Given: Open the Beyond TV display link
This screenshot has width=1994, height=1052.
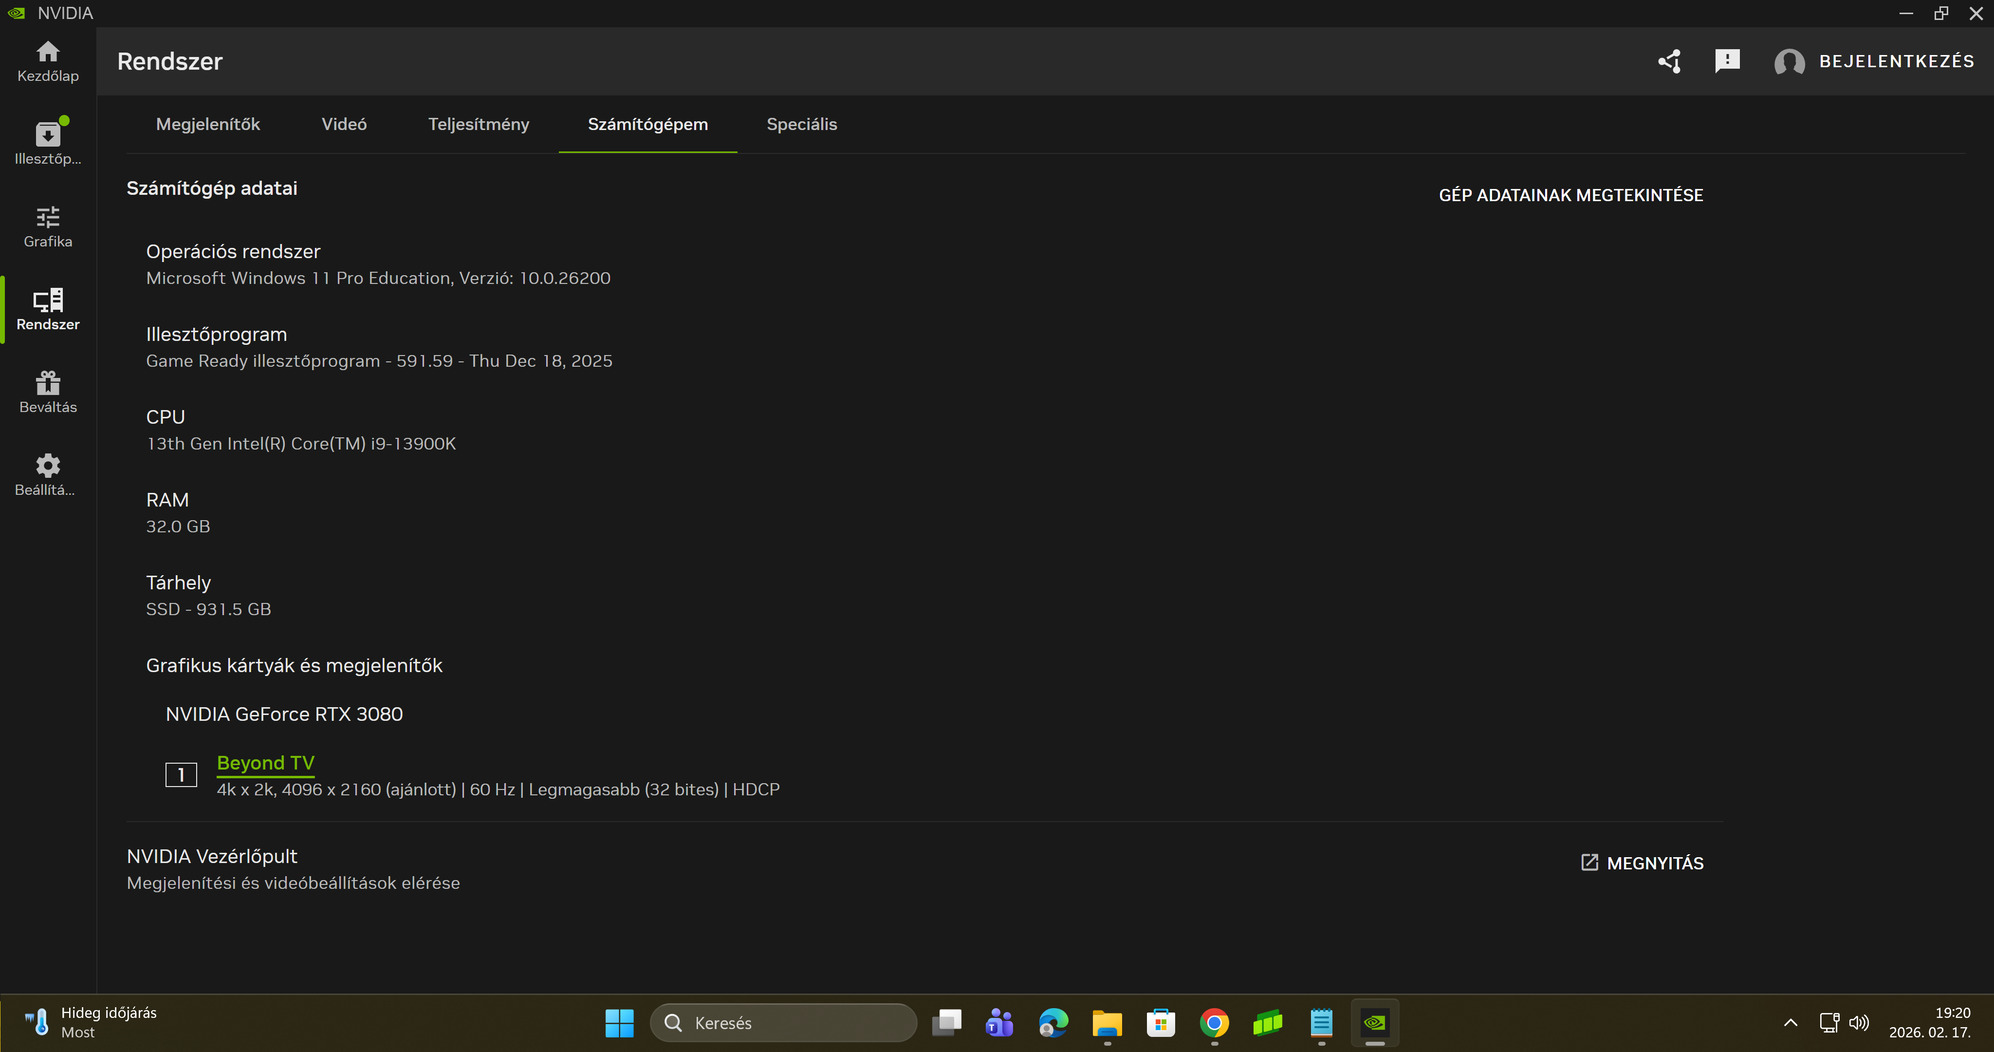Looking at the screenshot, I should [266, 763].
